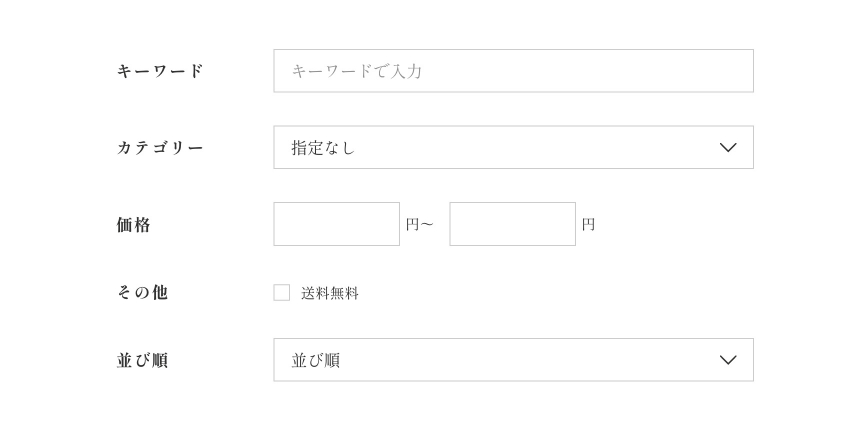Click the chevron arrow in 並び順 dropdown

pos(728,360)
